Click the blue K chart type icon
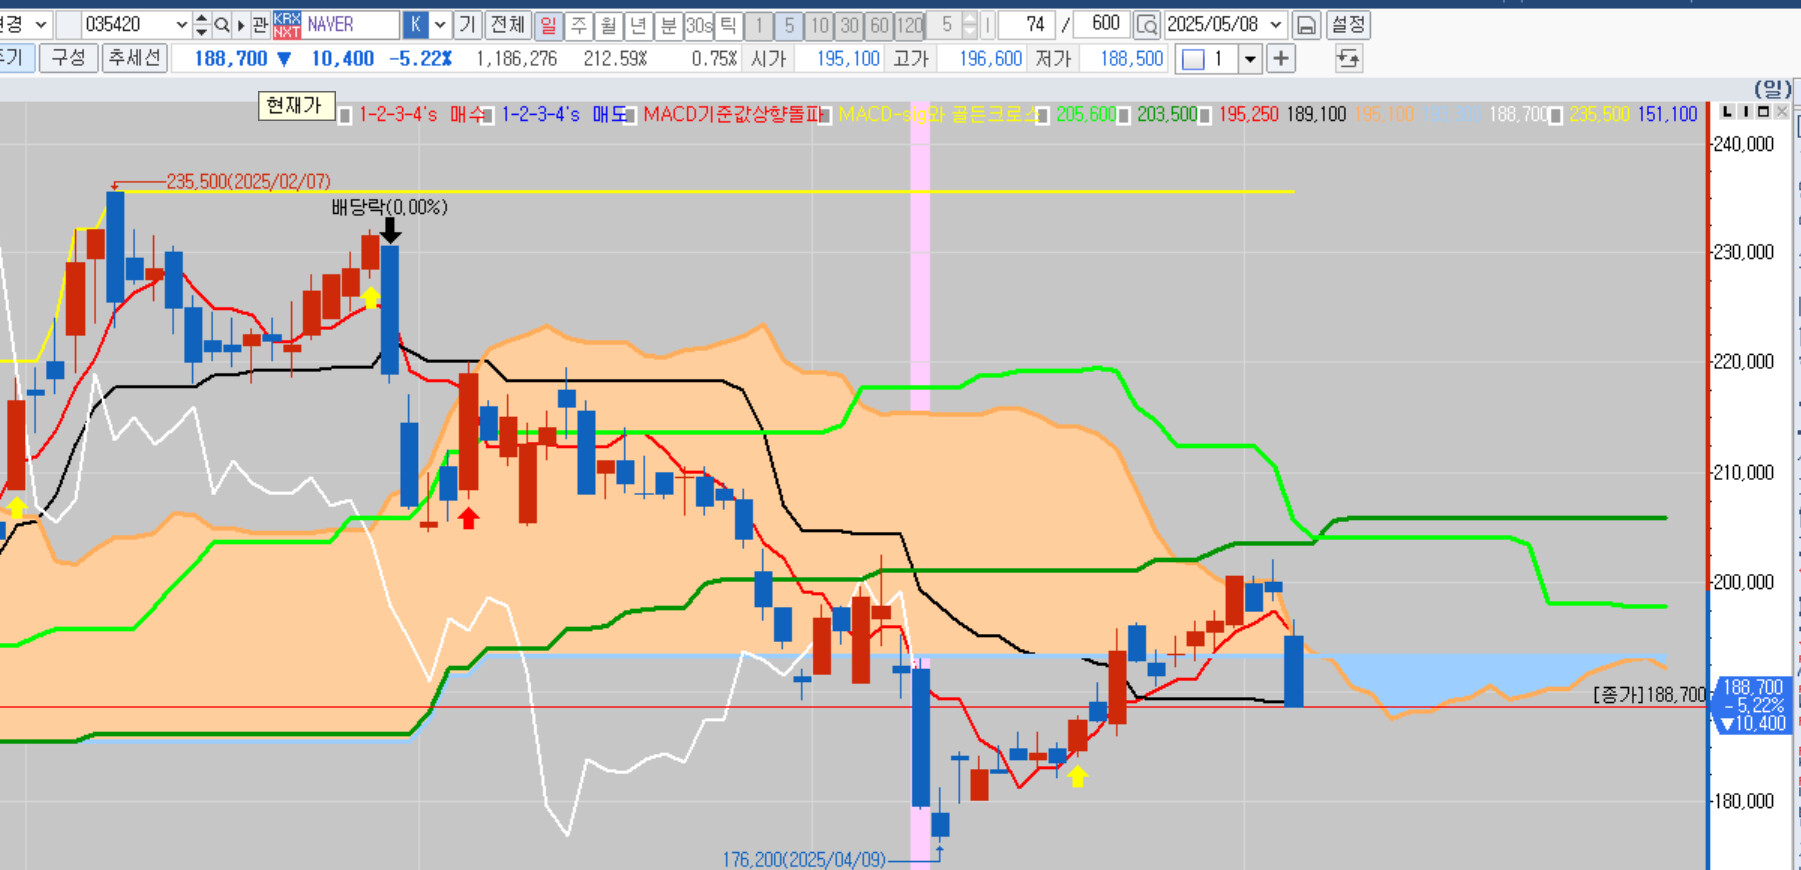 tap(416, 25)
